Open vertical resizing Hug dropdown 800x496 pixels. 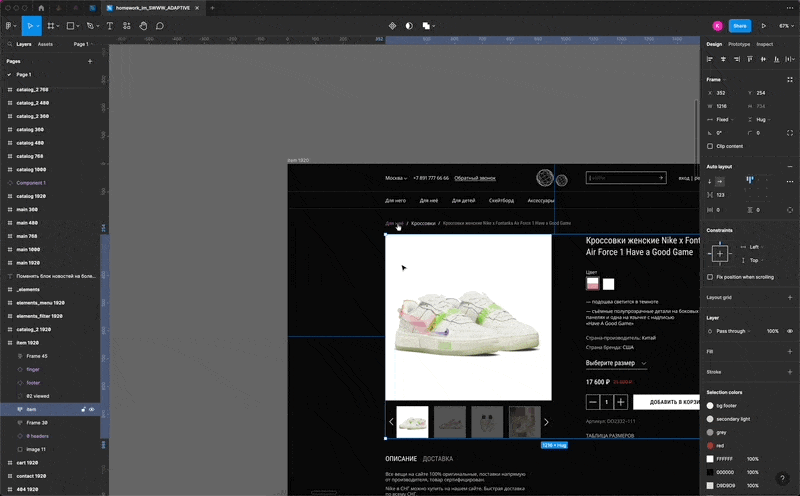coord(759,119)
